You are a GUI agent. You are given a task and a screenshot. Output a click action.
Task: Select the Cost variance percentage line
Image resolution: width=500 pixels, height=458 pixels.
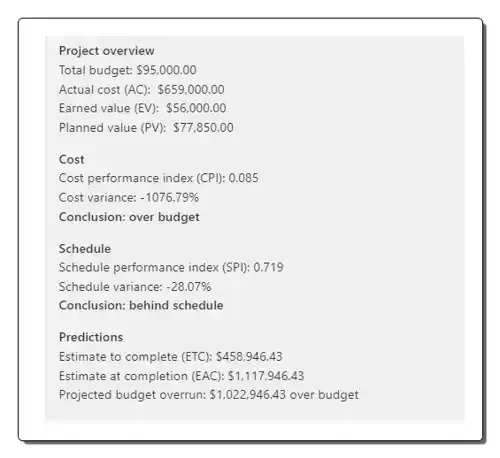pos(129,198)
